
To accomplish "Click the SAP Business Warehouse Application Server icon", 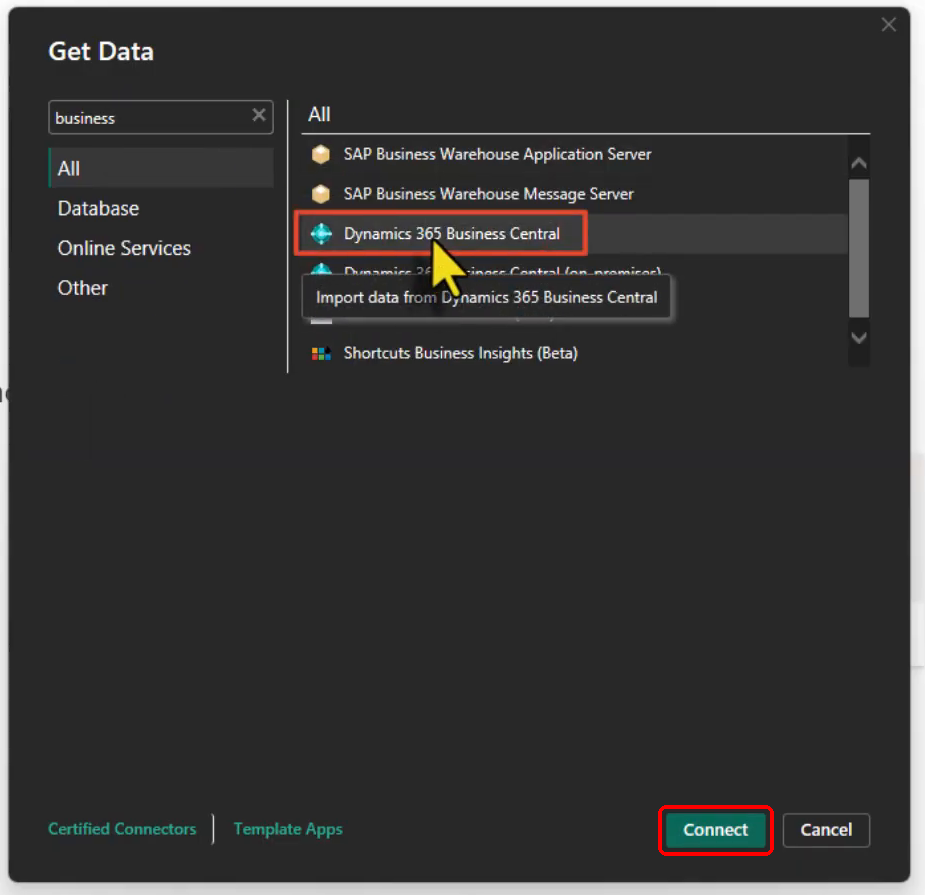I will pos(321,155).
